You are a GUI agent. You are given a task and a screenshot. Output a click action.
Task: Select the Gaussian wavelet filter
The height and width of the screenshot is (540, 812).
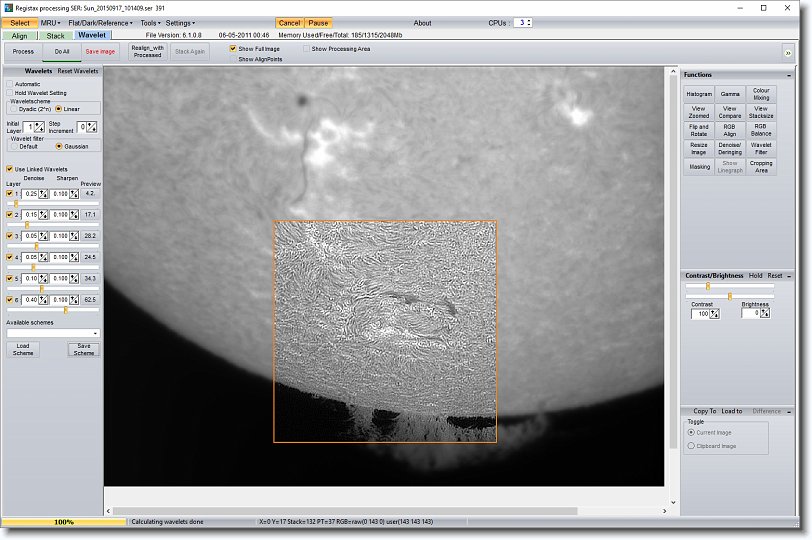(x=59, y=147)
